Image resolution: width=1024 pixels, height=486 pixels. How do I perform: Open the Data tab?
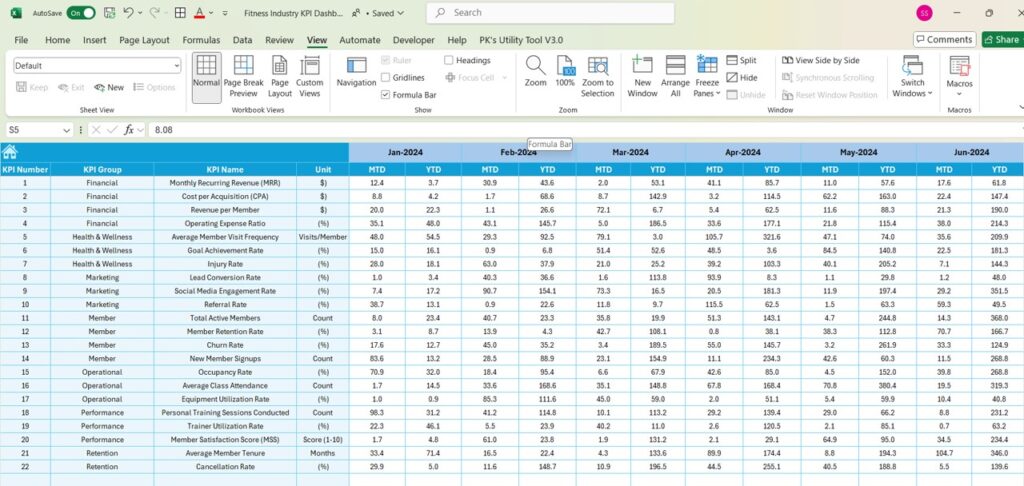point(242,40)
